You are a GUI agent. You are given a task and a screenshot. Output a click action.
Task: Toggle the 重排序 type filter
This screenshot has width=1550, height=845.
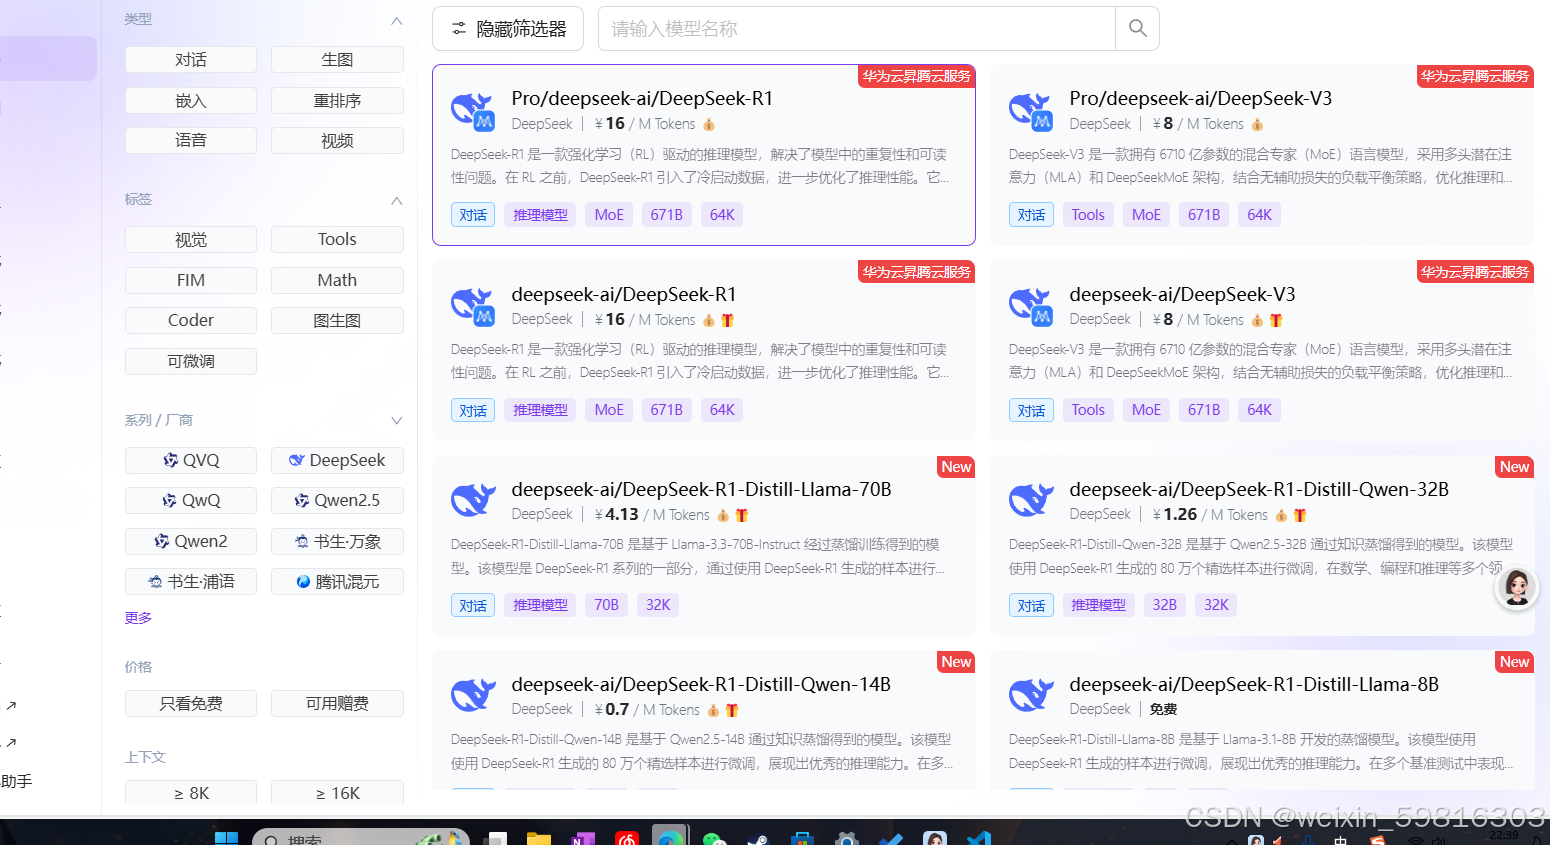(337, 101)
